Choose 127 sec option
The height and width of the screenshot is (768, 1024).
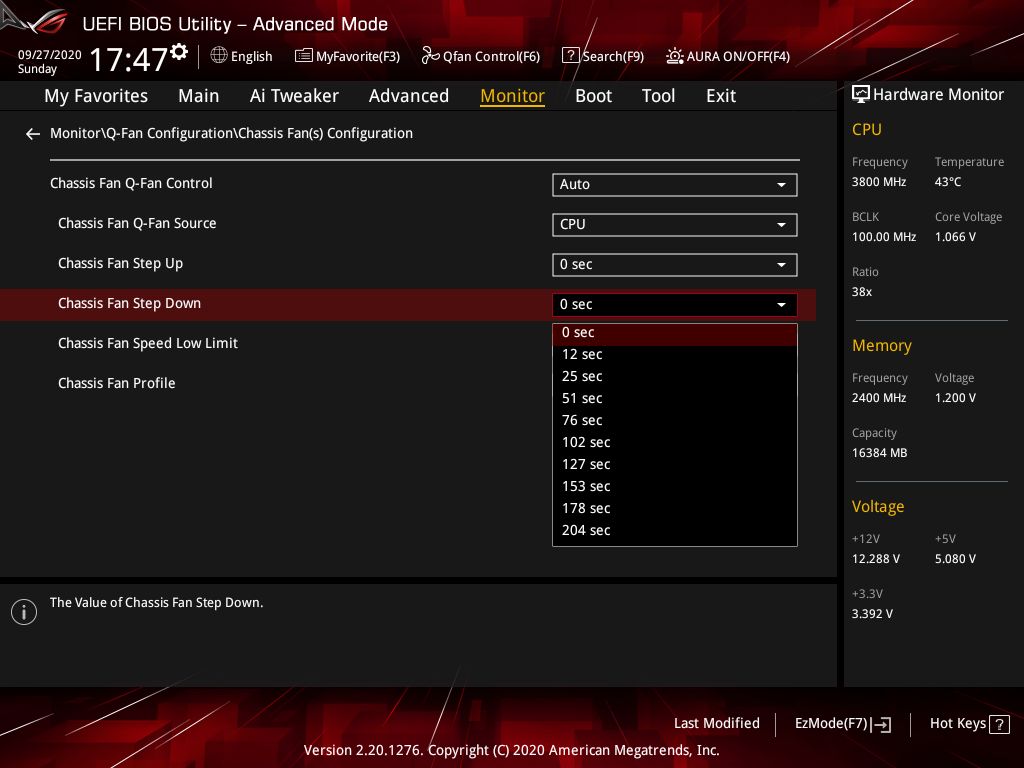click(x=675, y=464)
